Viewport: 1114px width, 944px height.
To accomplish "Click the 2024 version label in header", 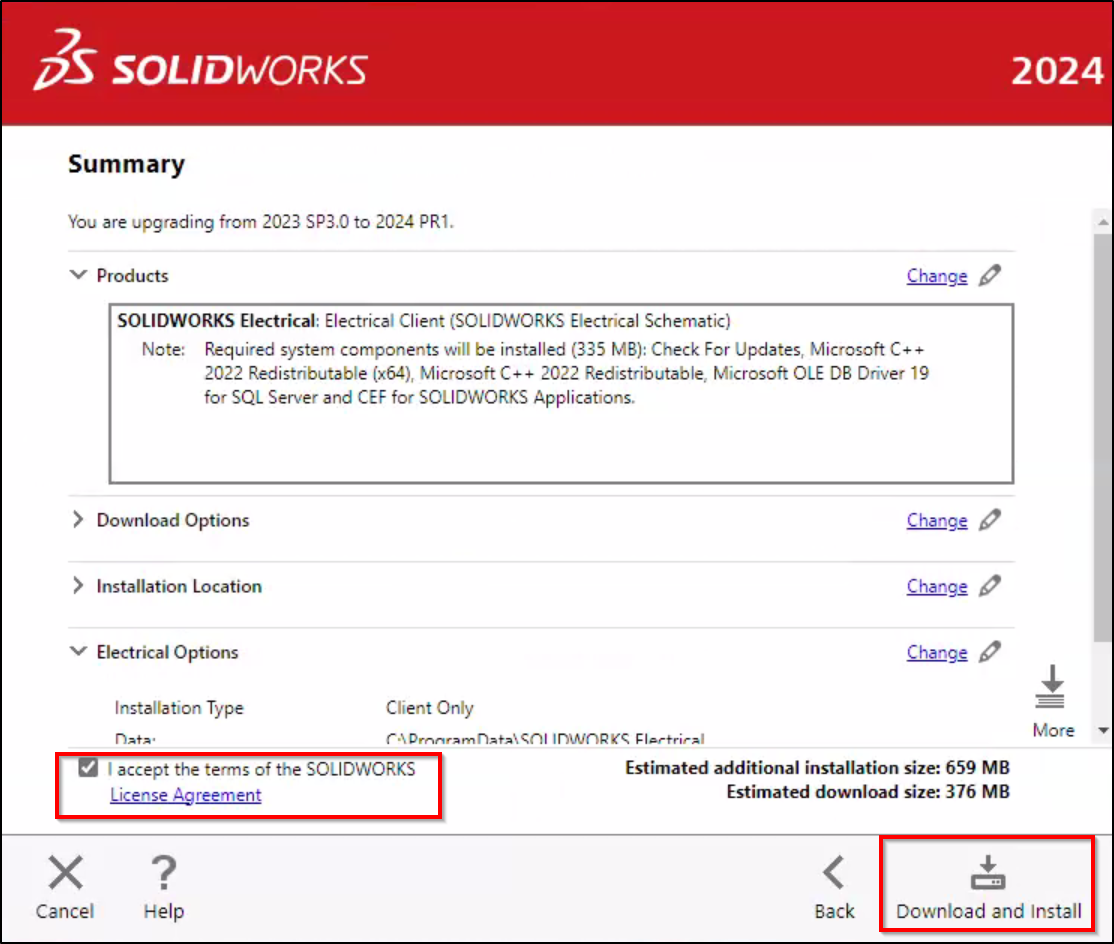I will [1056, 71].
